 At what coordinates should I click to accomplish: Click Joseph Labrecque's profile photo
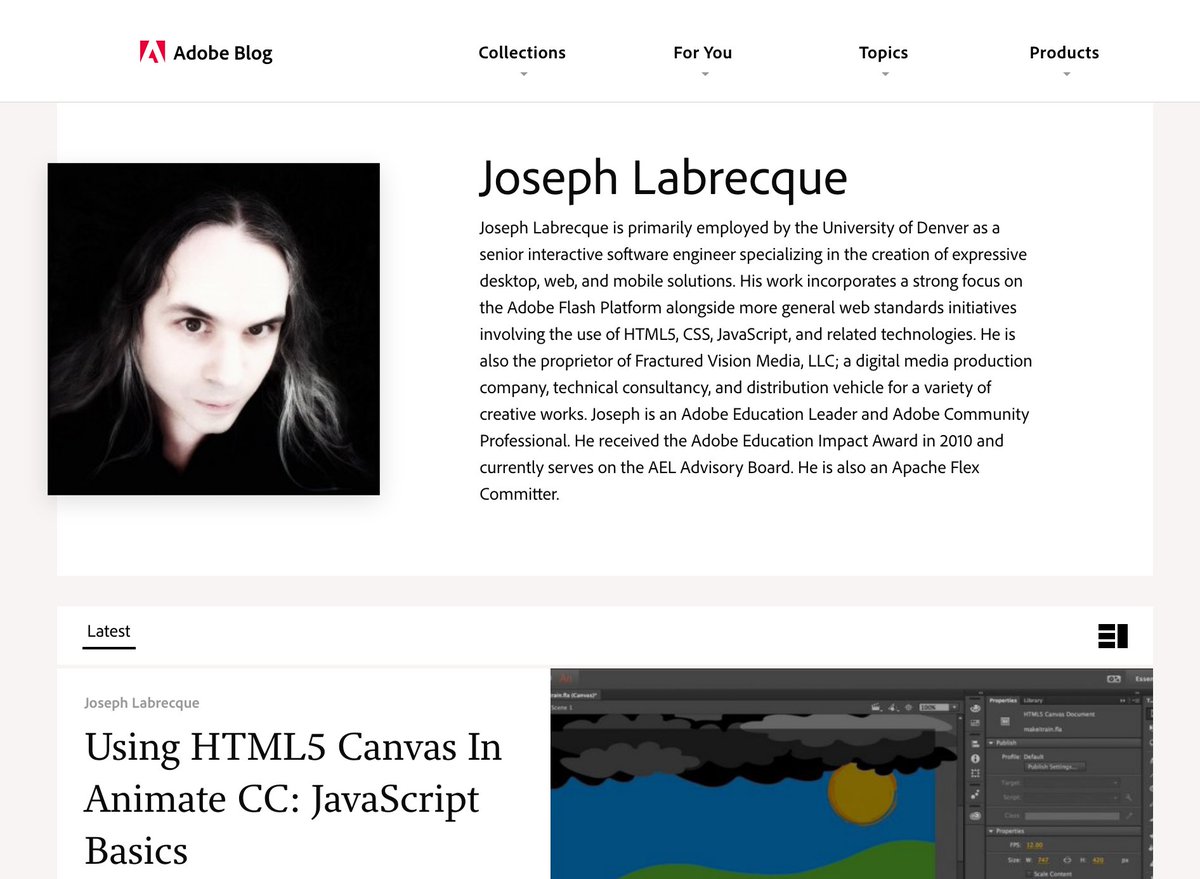(x=214, y=329)
